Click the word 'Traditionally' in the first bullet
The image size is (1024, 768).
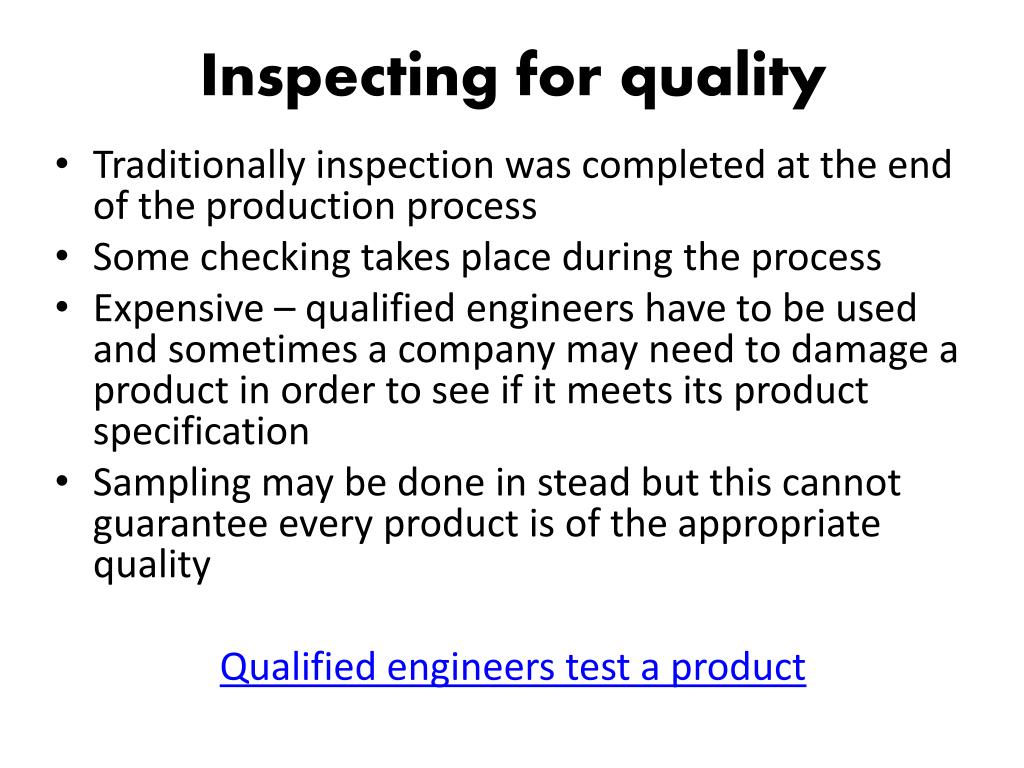(x=199, y=167)
